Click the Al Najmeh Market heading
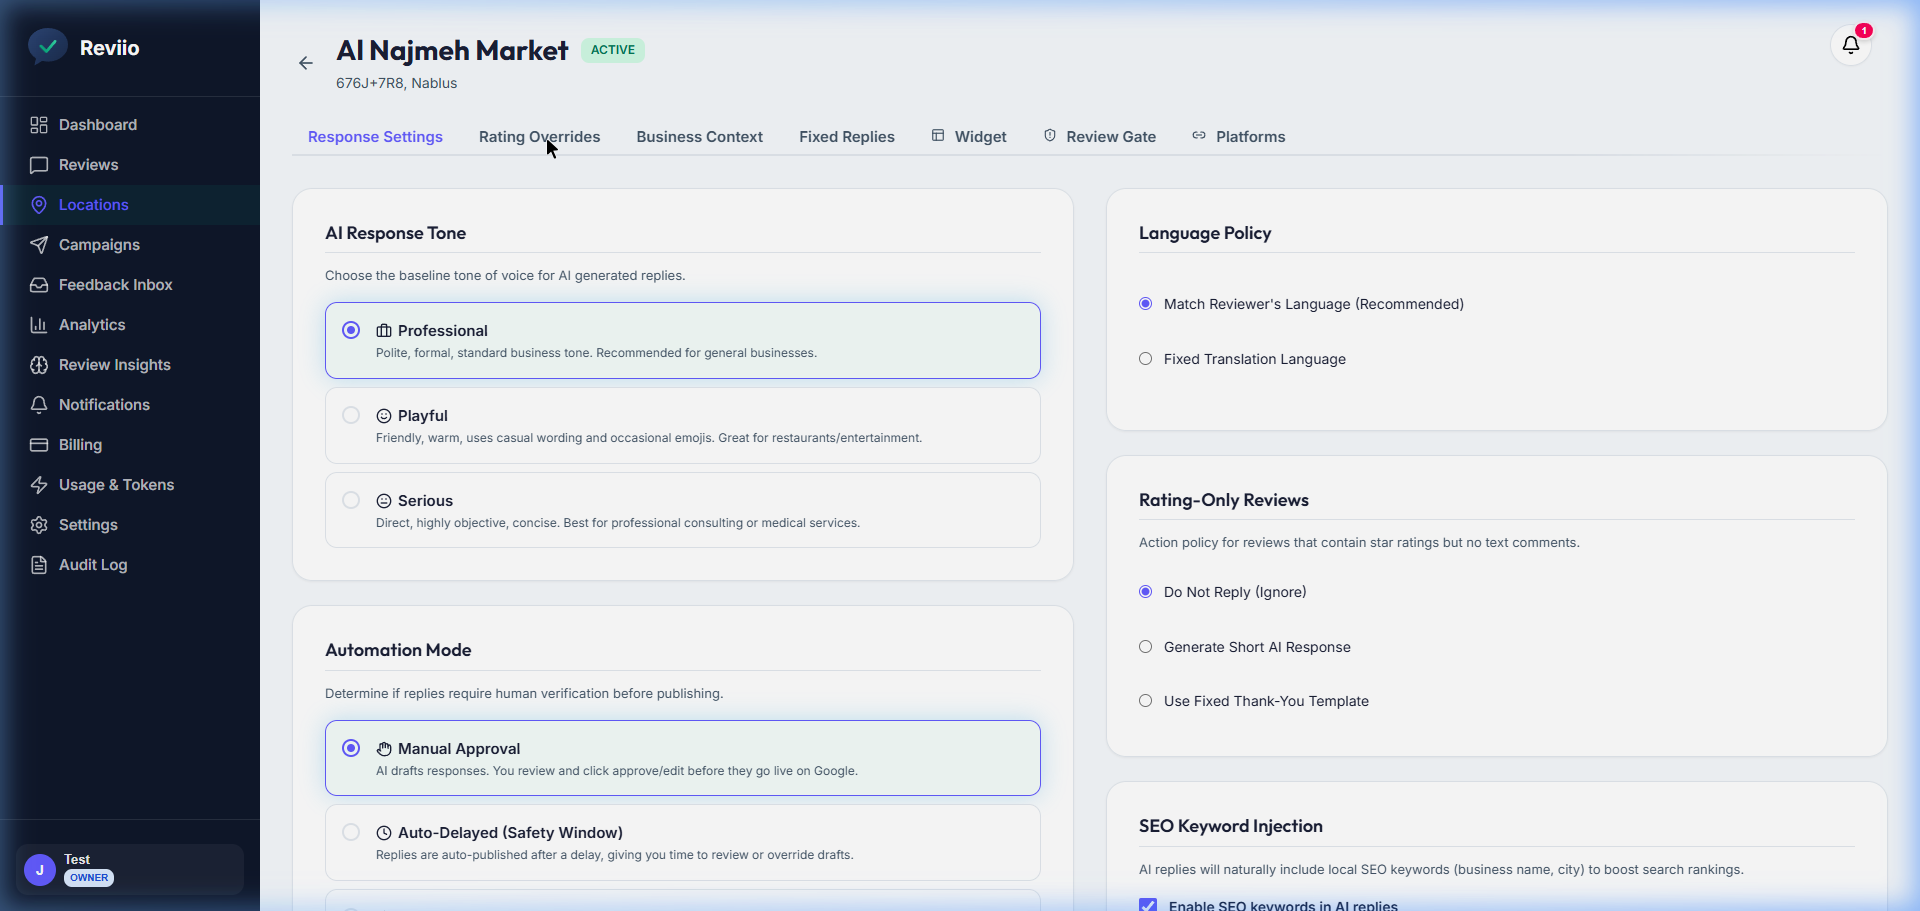1920x911 pixels. pos(452,51)
